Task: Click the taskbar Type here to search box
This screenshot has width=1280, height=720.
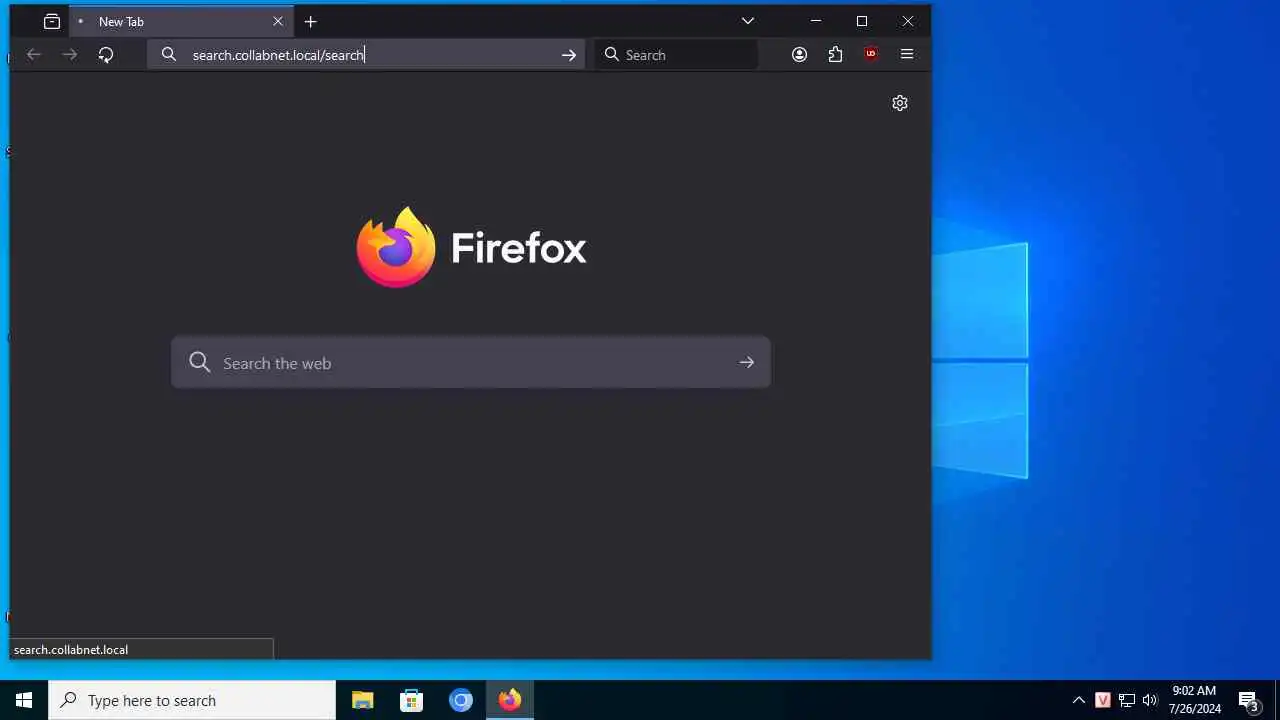Action: coord(192,700)
